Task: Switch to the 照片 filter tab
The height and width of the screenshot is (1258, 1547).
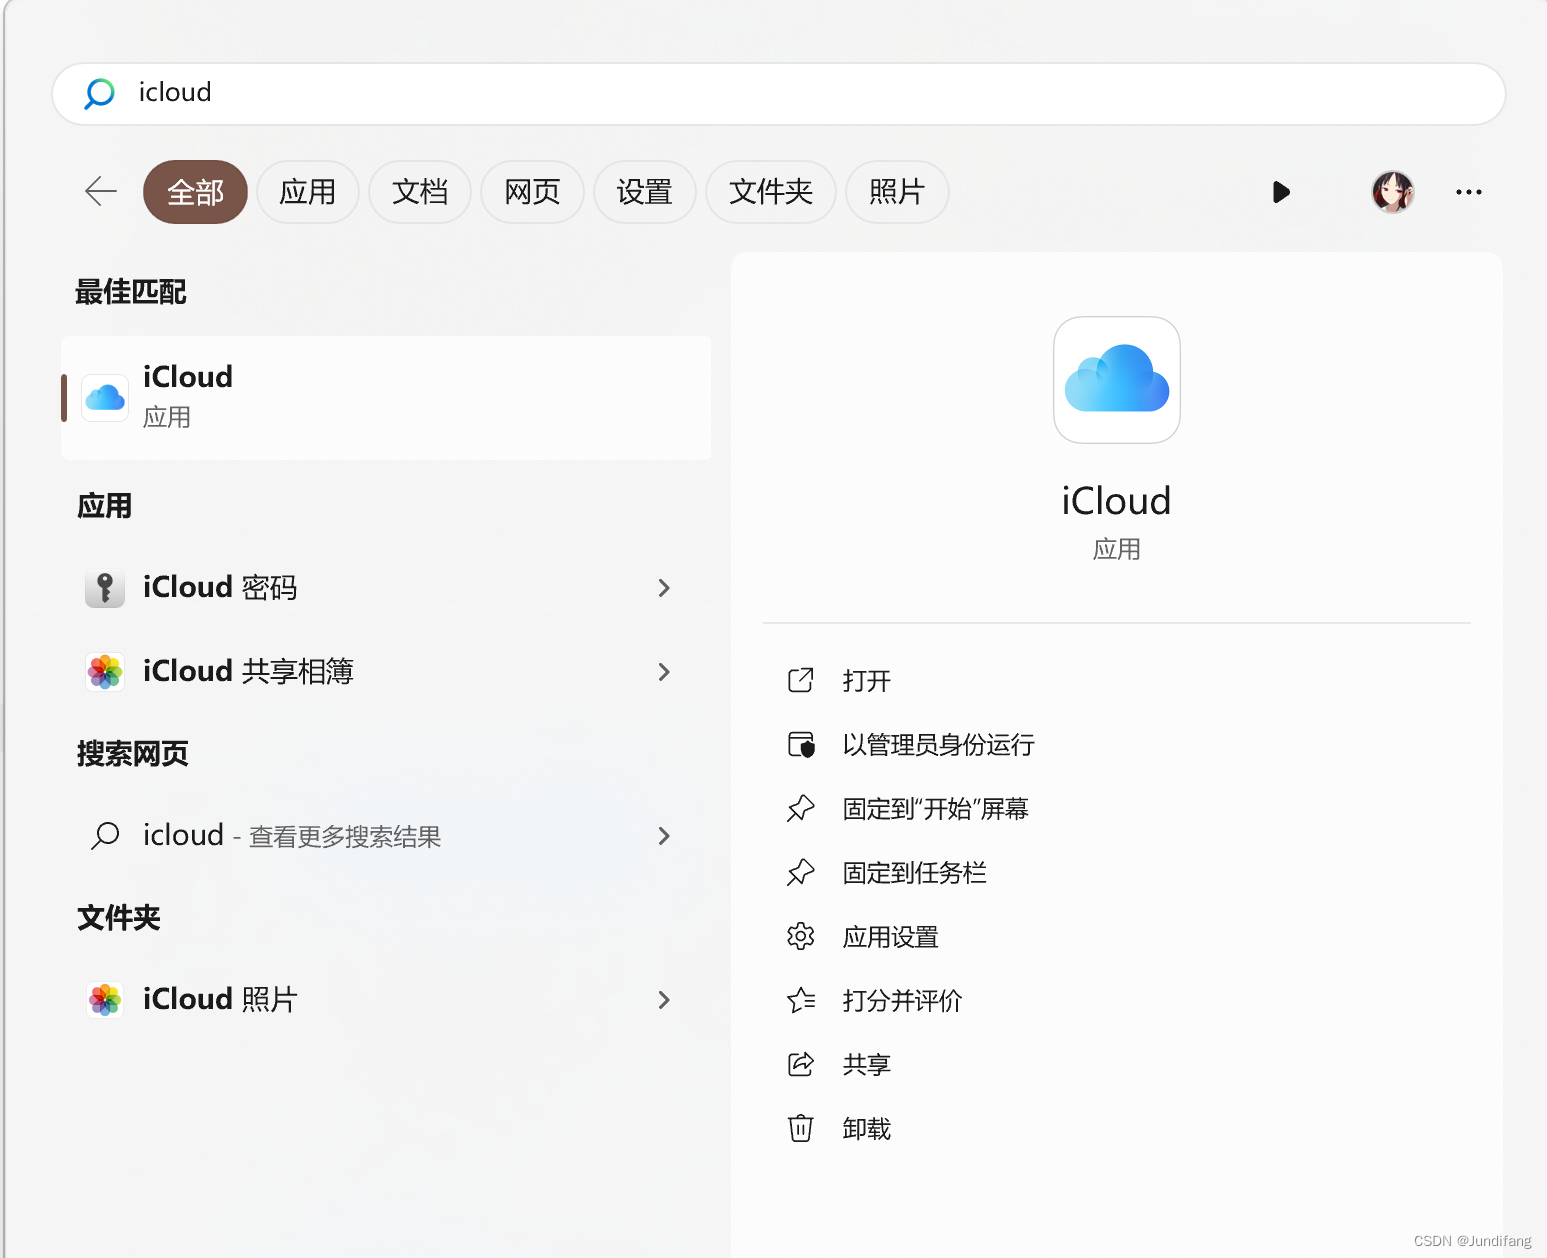Action: pyautogui.click(x=897, y=192)
